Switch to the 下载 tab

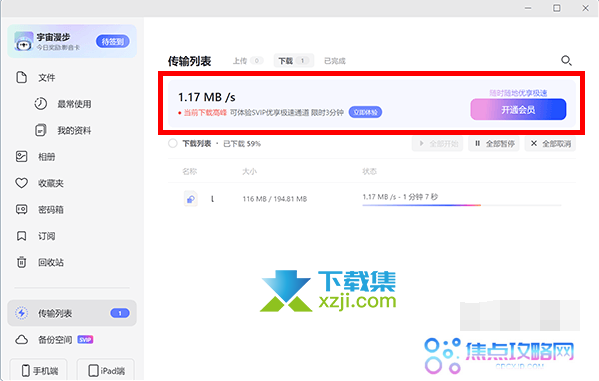point(293,61)
